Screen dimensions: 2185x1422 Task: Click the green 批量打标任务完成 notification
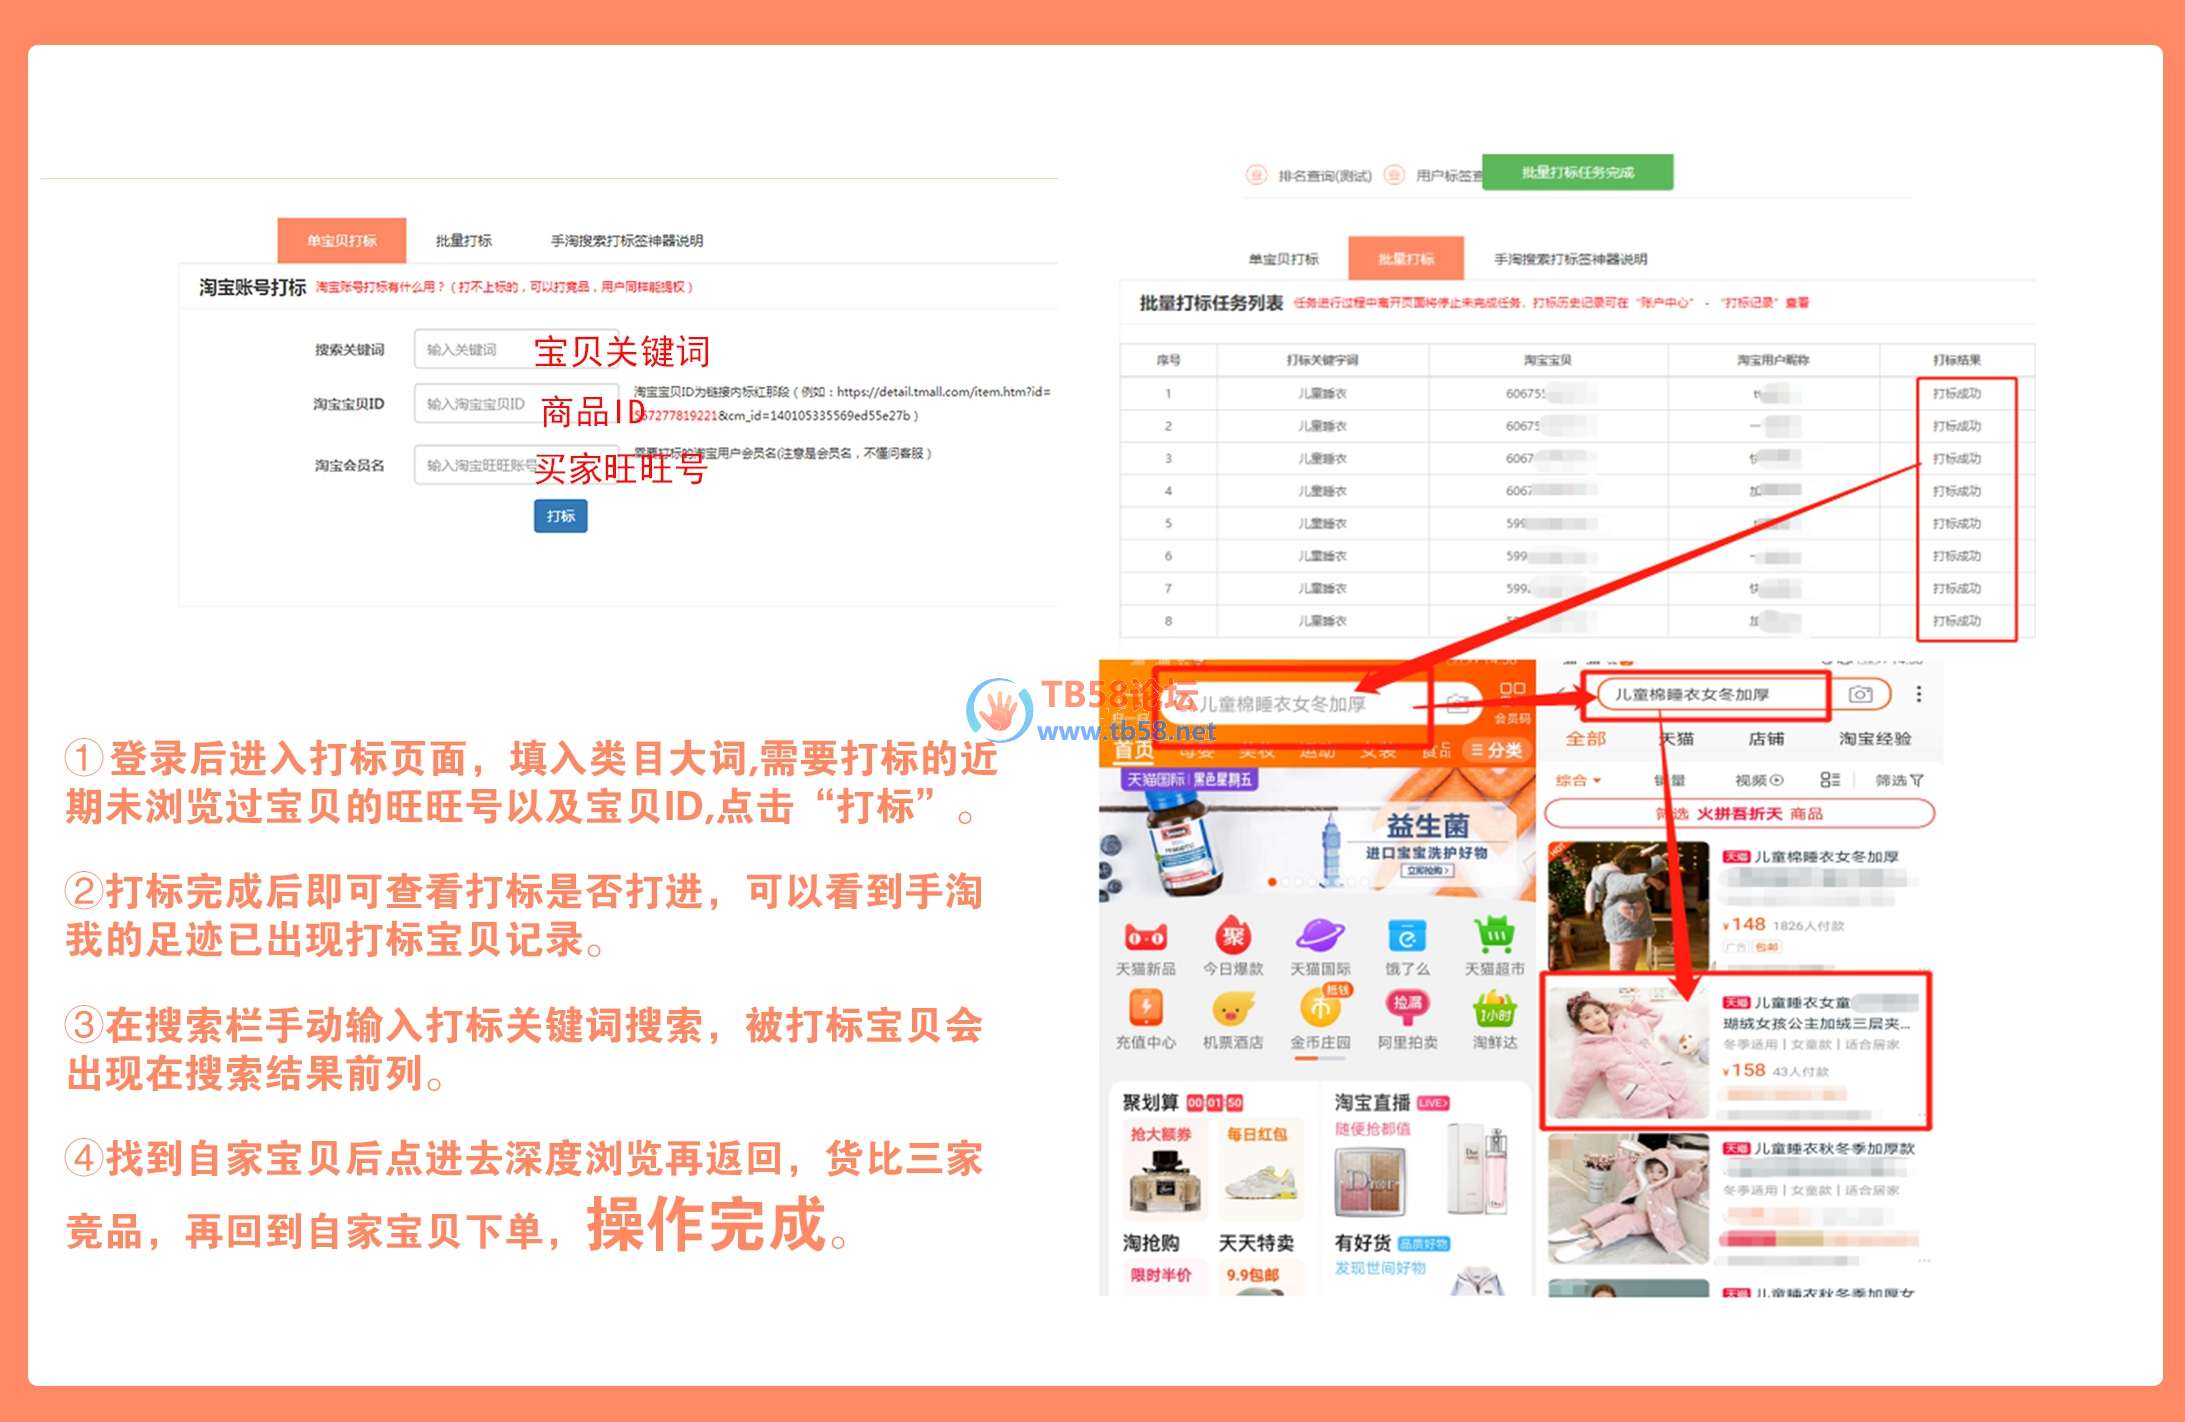[1577, 172]
